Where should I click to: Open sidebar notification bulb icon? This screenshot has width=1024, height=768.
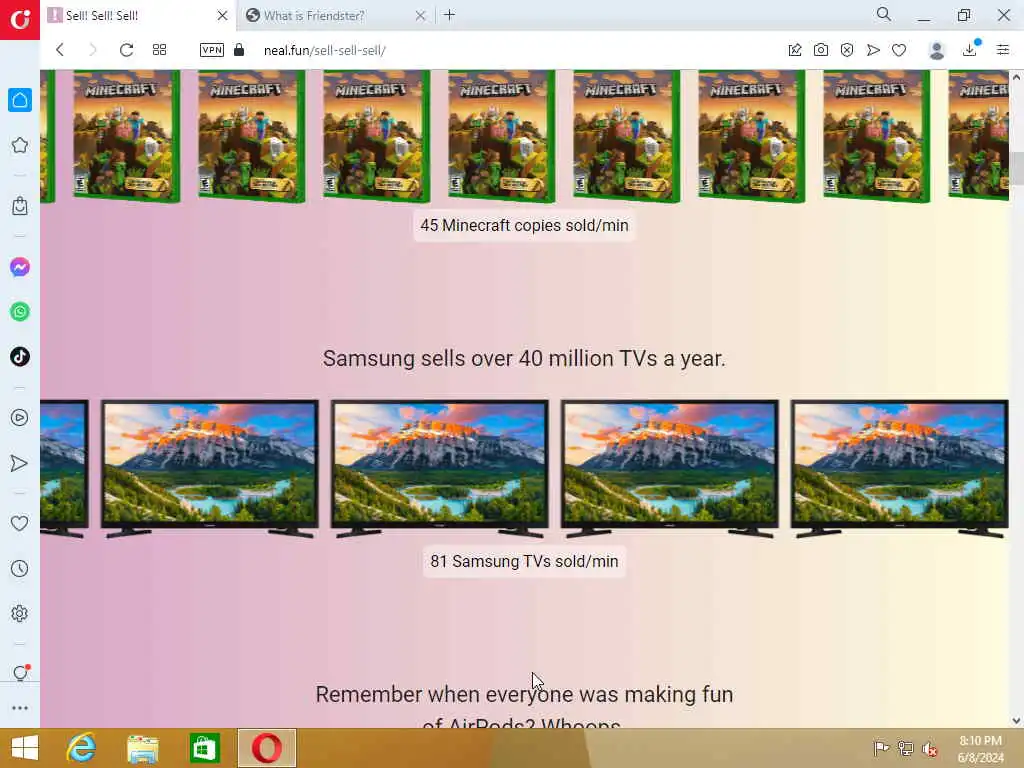(20, 673)
